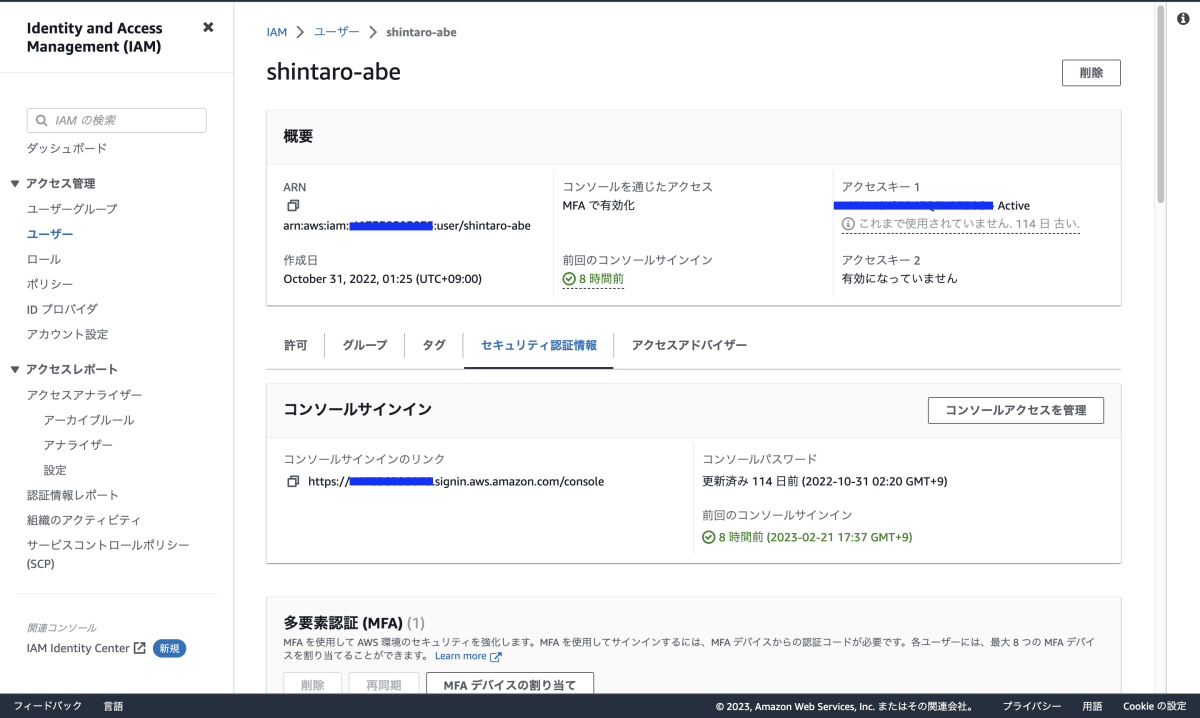
Task: Click info icon beside access key last-used text
Action: [848, 224]
